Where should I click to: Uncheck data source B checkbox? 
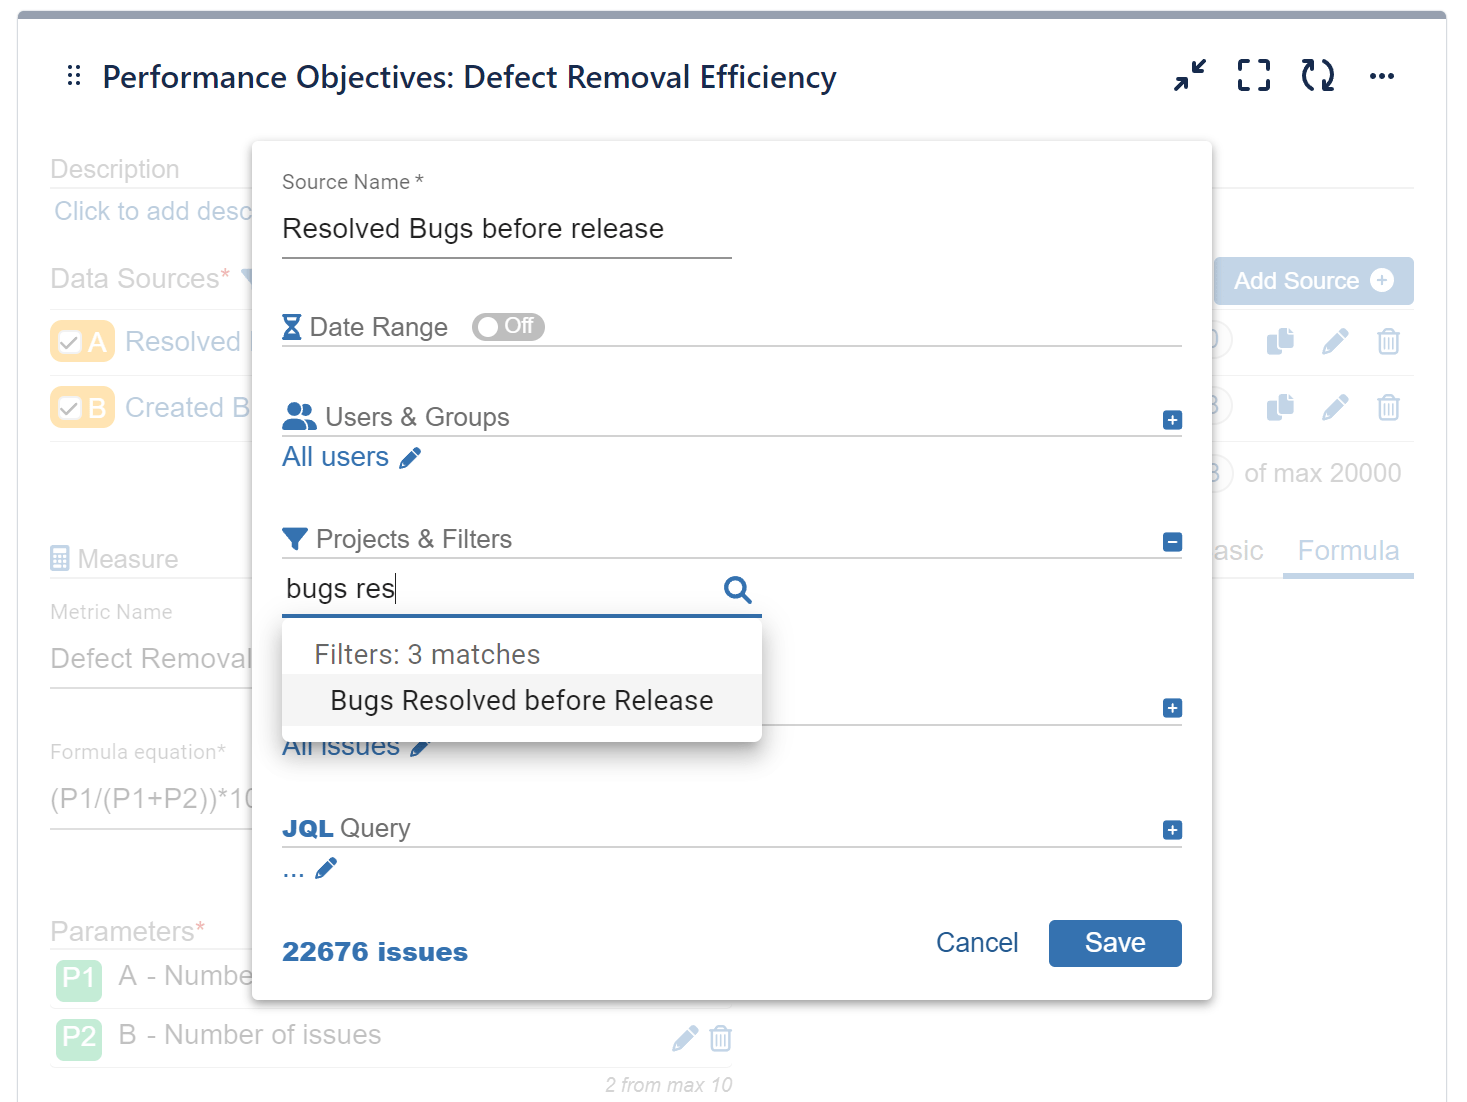[70, 407]
